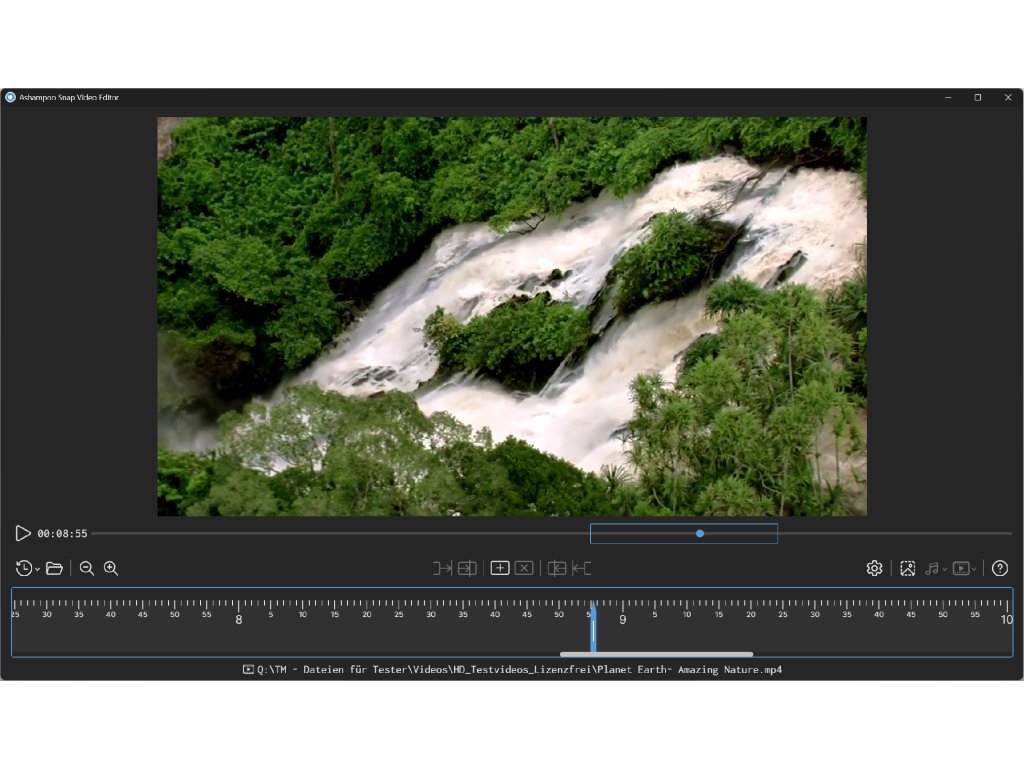The image size is (1024, 768).
Task: Click the save frame as image icon
Action: [x=908, y=568]
